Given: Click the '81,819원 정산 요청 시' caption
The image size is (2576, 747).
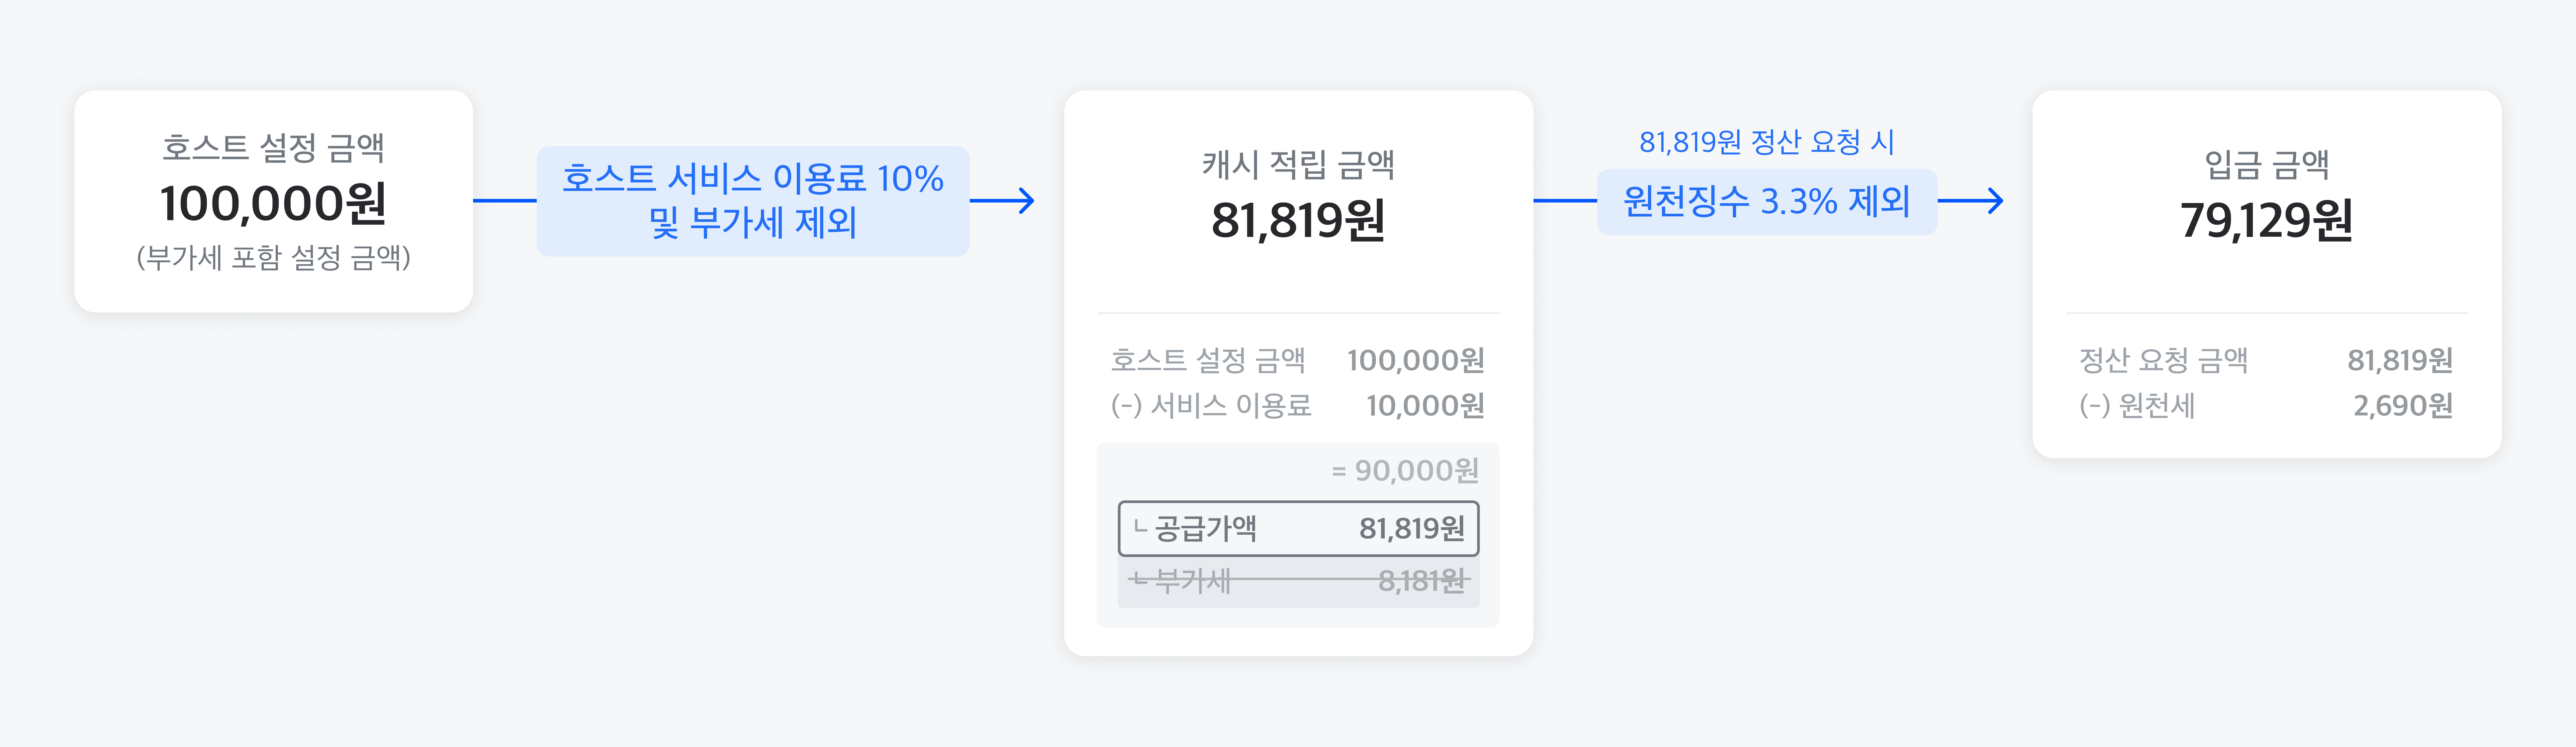Looking at the screenshot, I should tap(1766, 142).
